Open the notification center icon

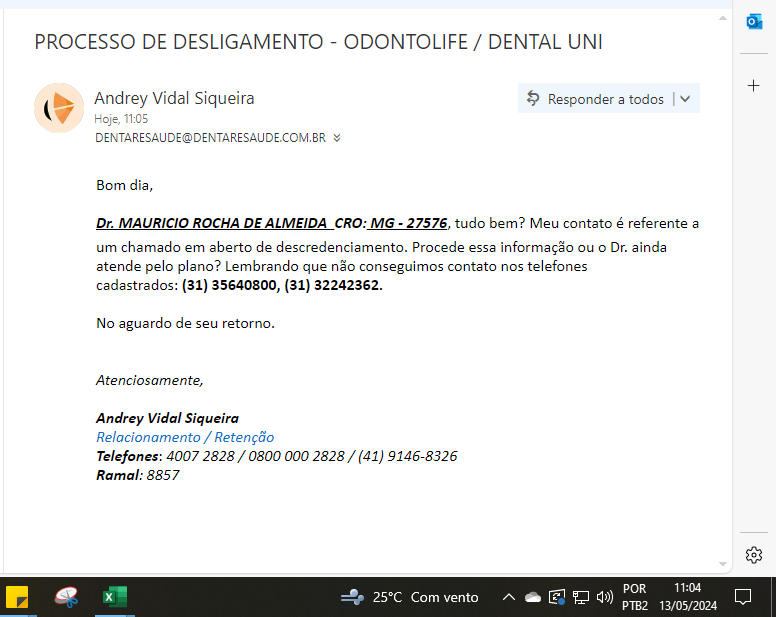743,597
